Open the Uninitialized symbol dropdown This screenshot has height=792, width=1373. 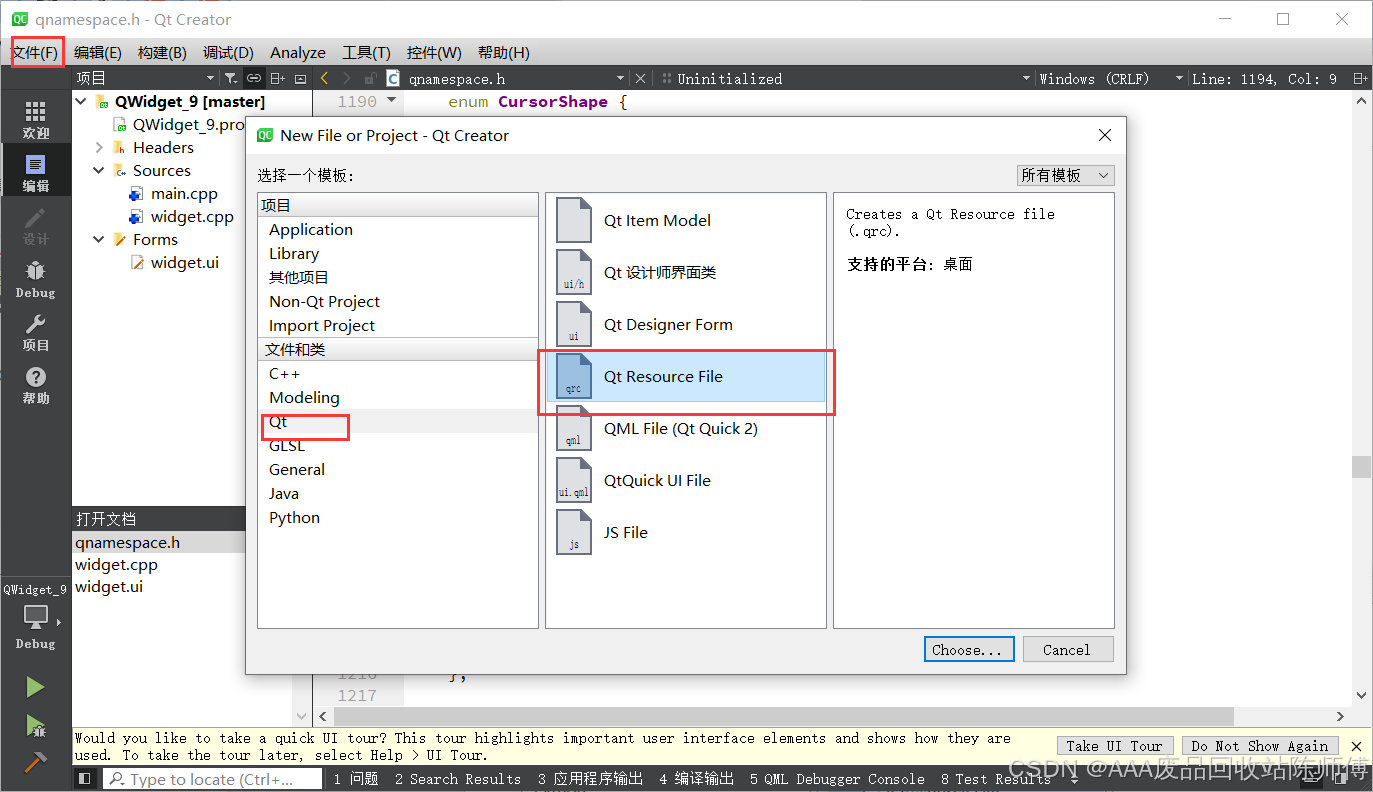[854, 78]
